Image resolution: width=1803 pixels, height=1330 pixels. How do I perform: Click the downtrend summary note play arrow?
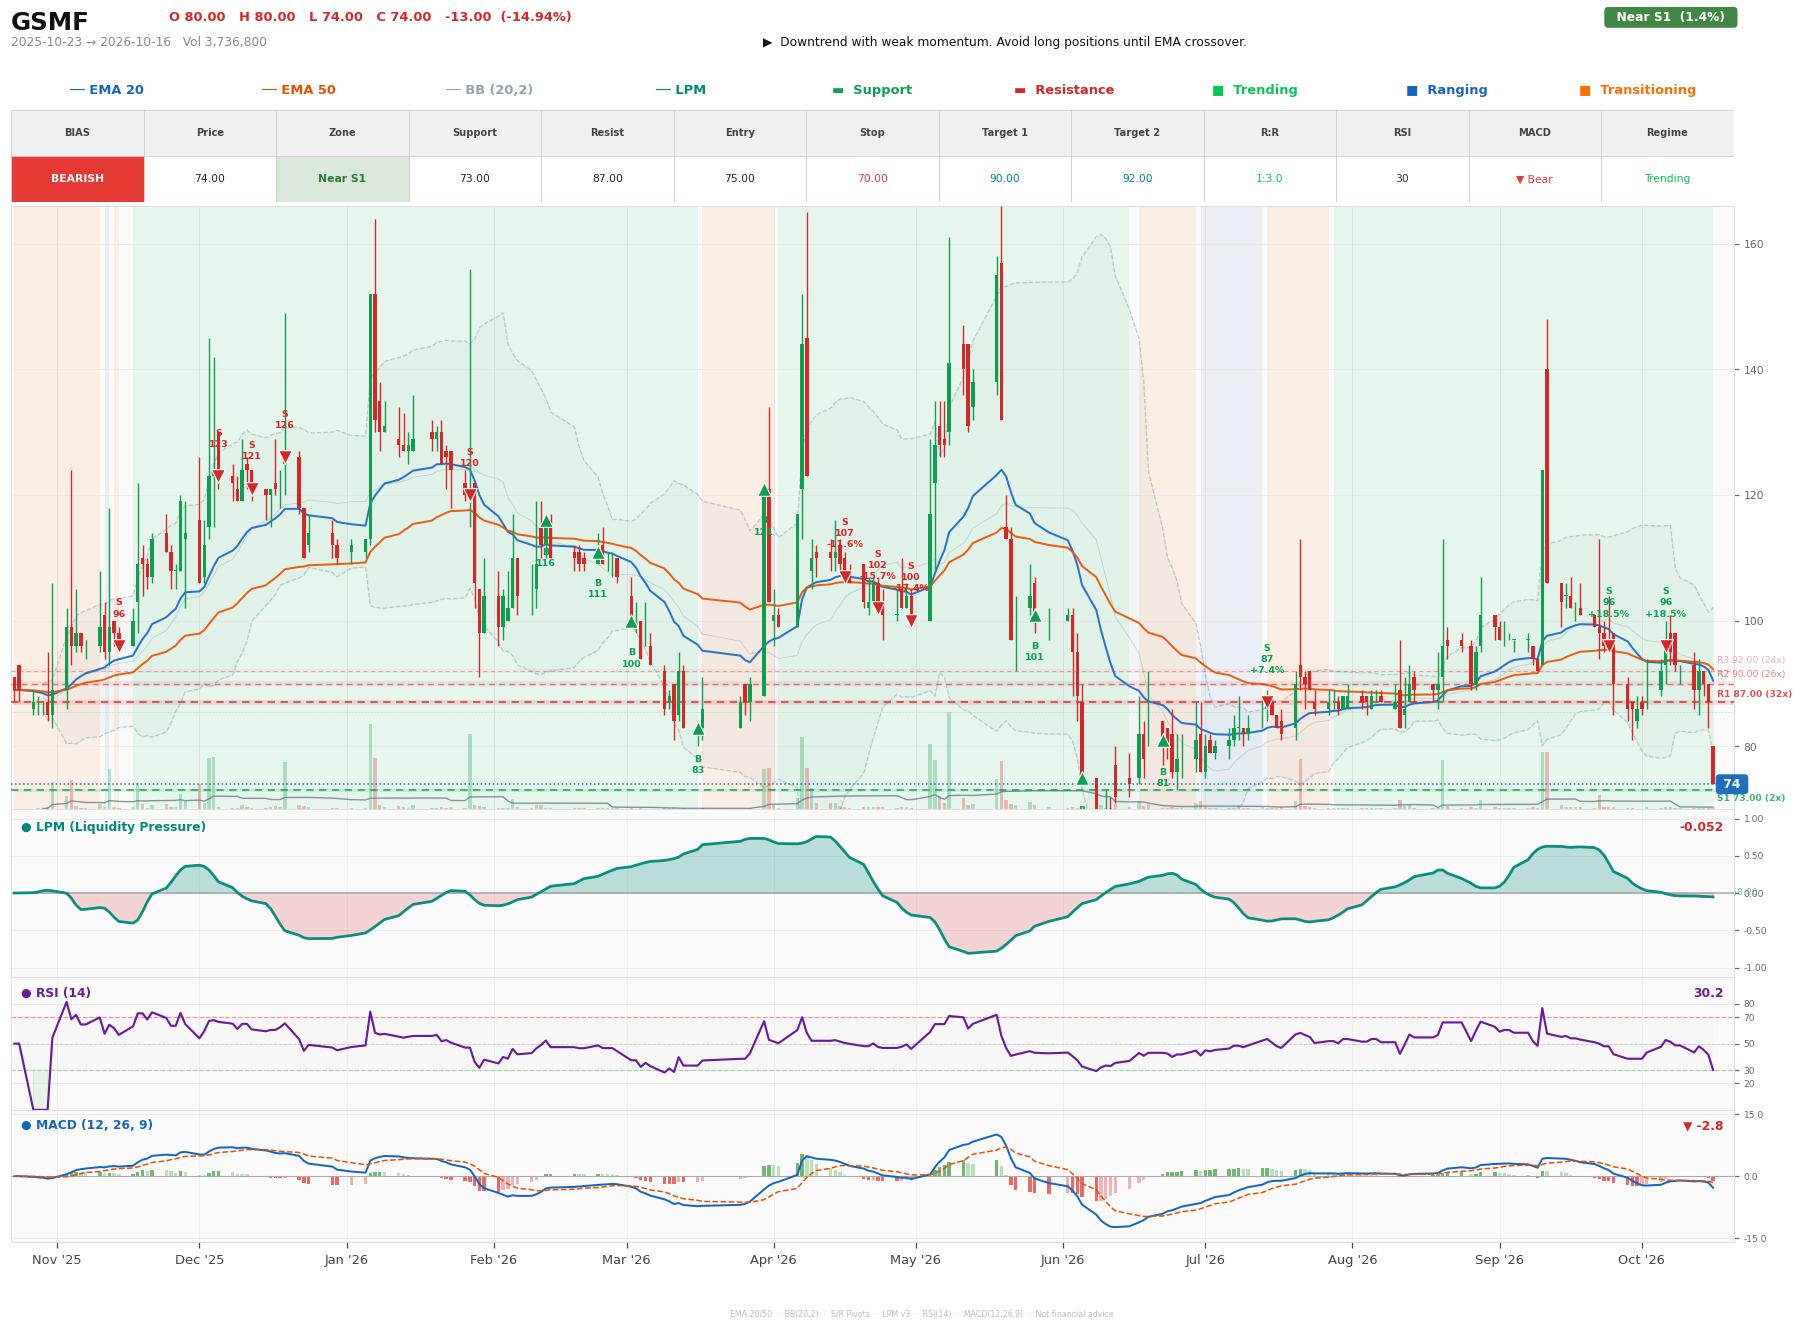coord(767,42)
